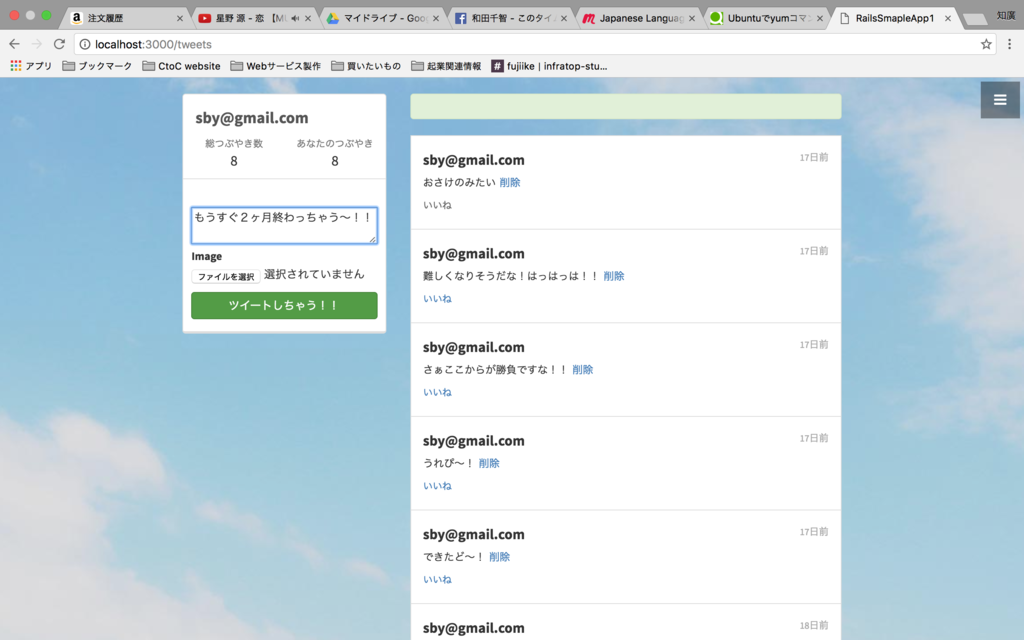
Task: Click the 18日前 timestamp of the last tweet
Action: (814, 626)
